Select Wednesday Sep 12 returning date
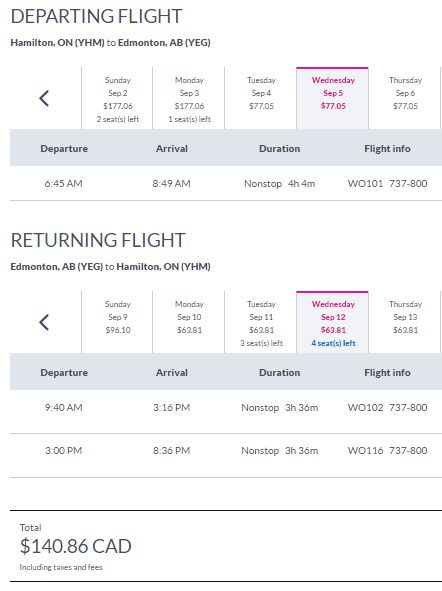 [x=332, y=323]
